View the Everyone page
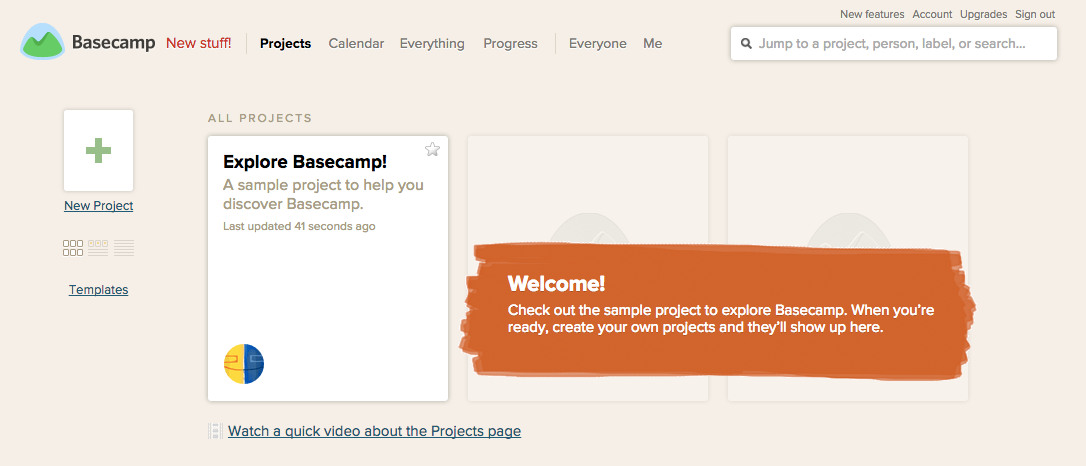This screenshot has width=1086, height=466. 598,44
